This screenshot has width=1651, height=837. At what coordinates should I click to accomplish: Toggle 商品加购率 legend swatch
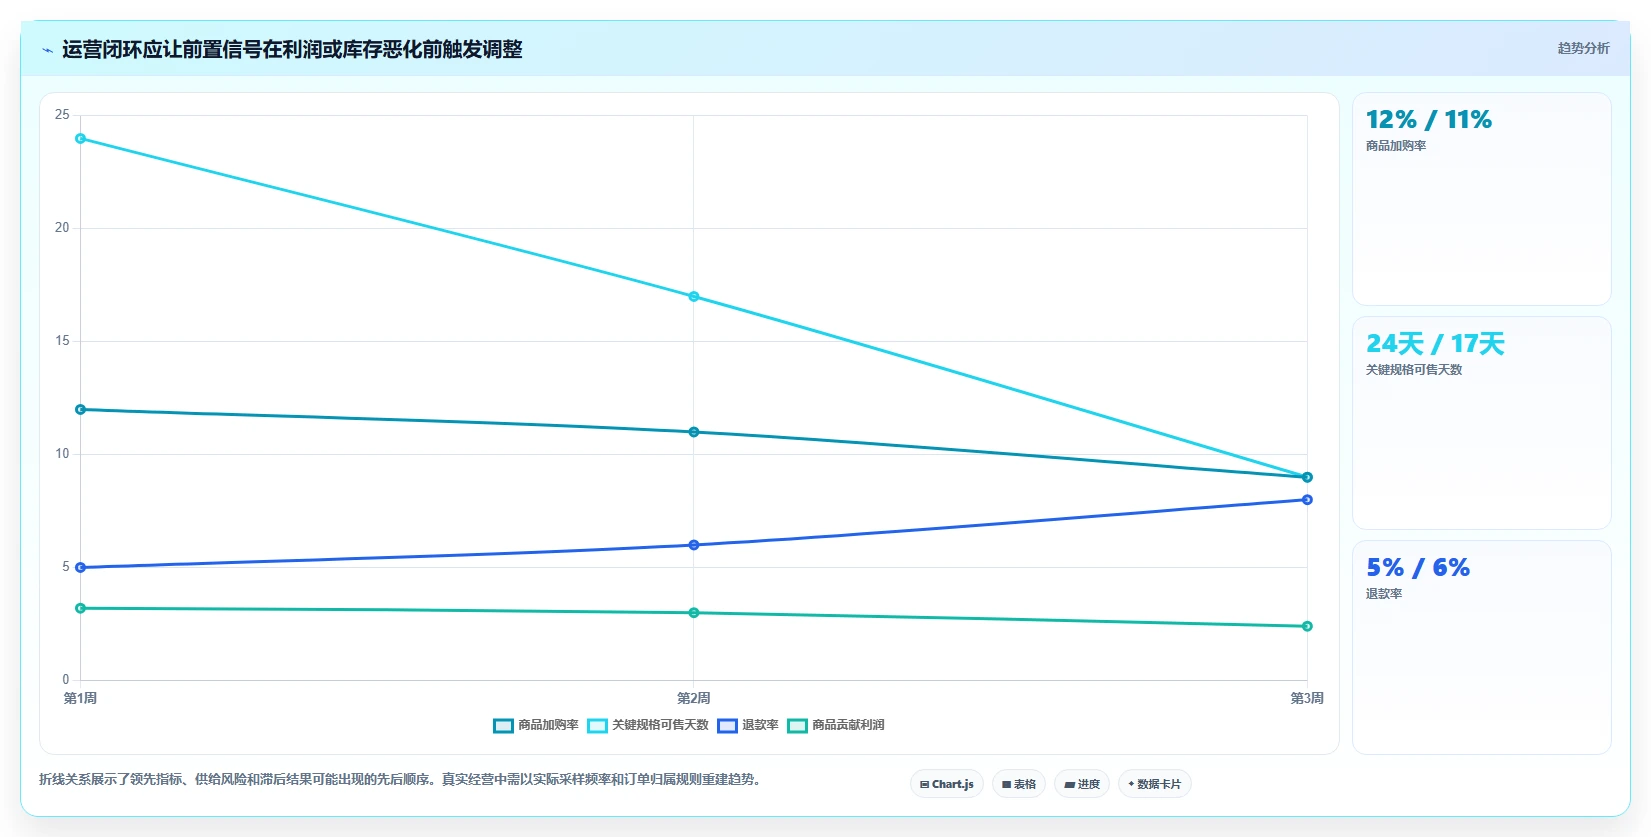503,725
